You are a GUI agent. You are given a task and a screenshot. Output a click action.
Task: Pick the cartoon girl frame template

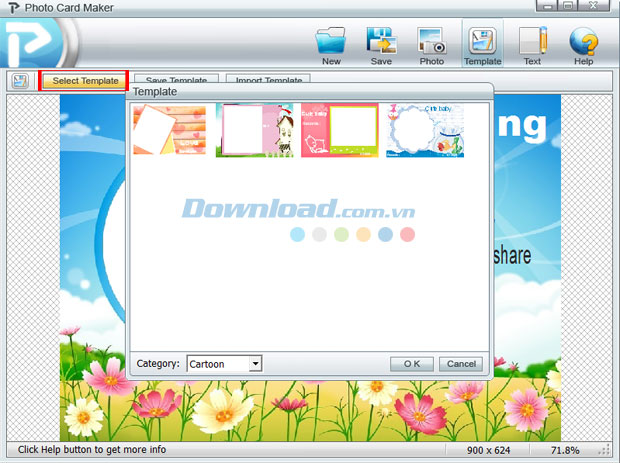254,130
